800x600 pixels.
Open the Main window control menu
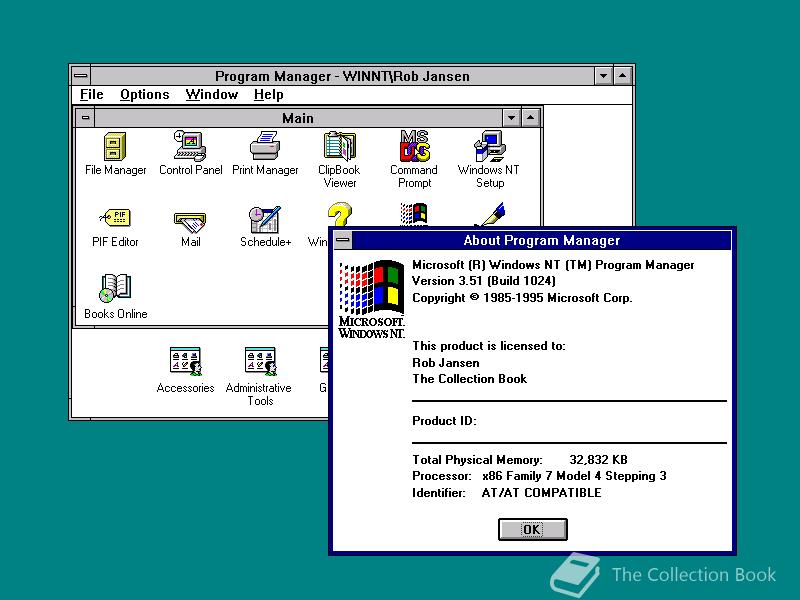(x=86, y=117)
